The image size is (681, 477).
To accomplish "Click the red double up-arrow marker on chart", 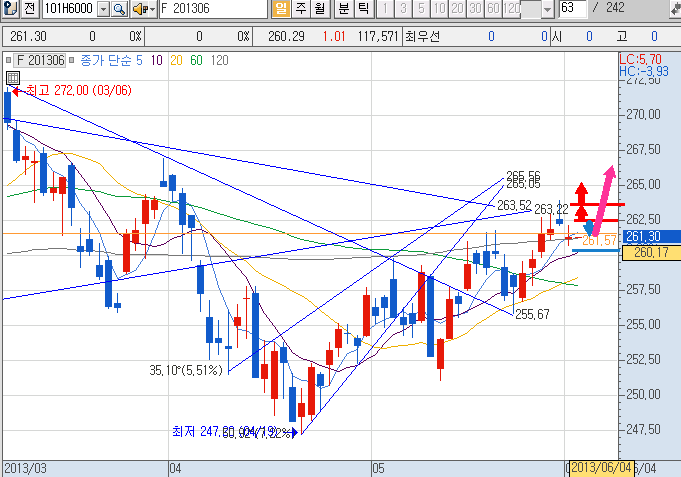I will click(x=579, y=200).
